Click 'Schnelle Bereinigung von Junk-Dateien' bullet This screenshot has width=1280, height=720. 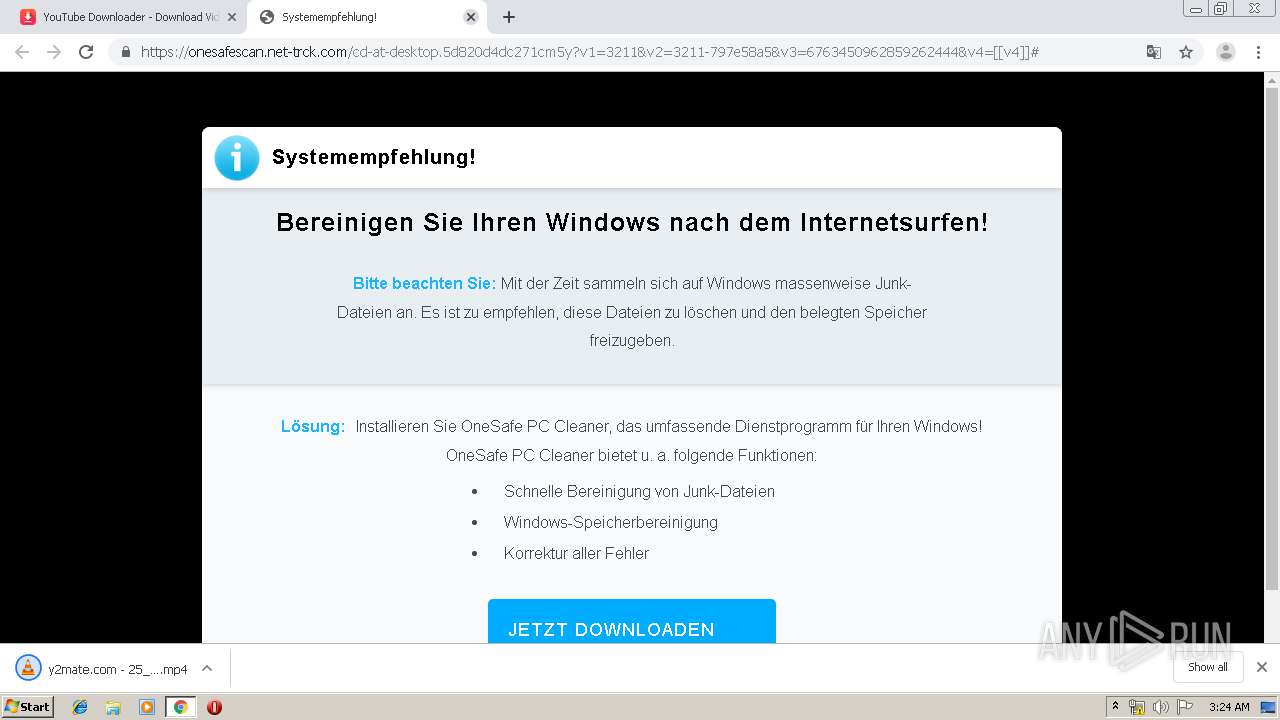click(639, 491)
